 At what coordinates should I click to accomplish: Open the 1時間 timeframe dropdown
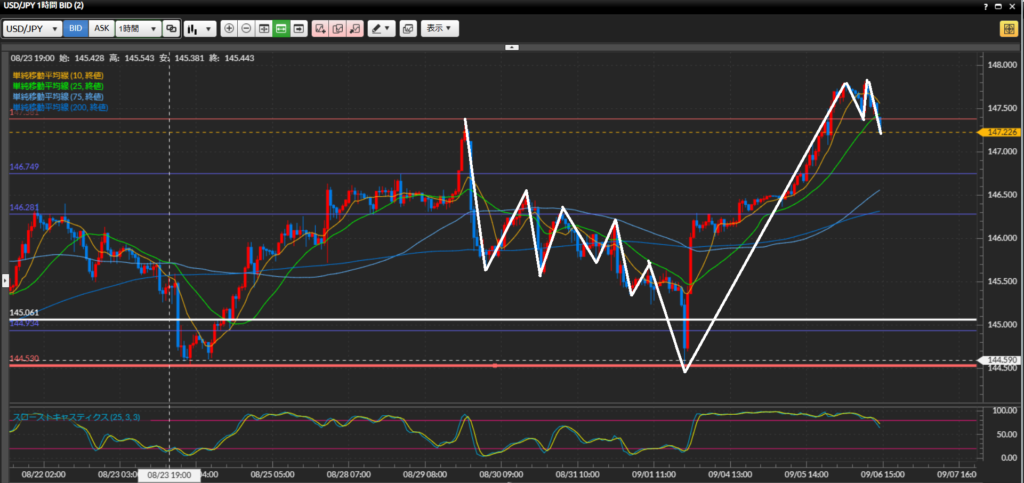137,29
